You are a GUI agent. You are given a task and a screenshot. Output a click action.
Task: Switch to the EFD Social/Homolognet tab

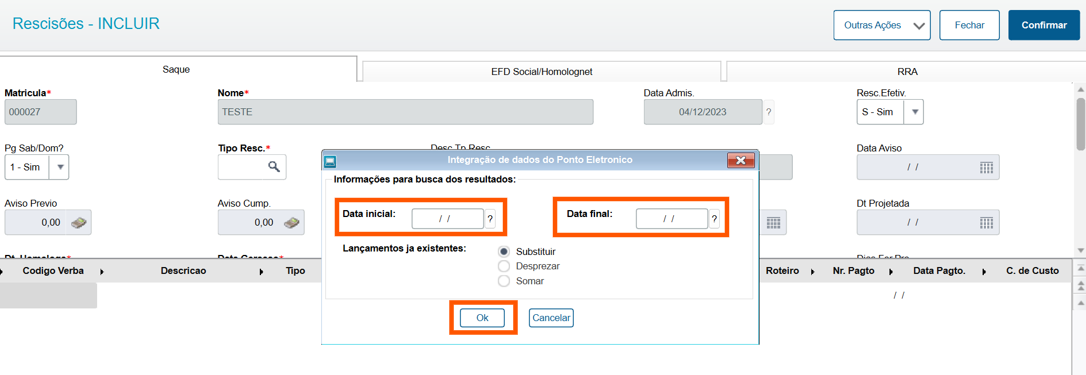[541, 71]
